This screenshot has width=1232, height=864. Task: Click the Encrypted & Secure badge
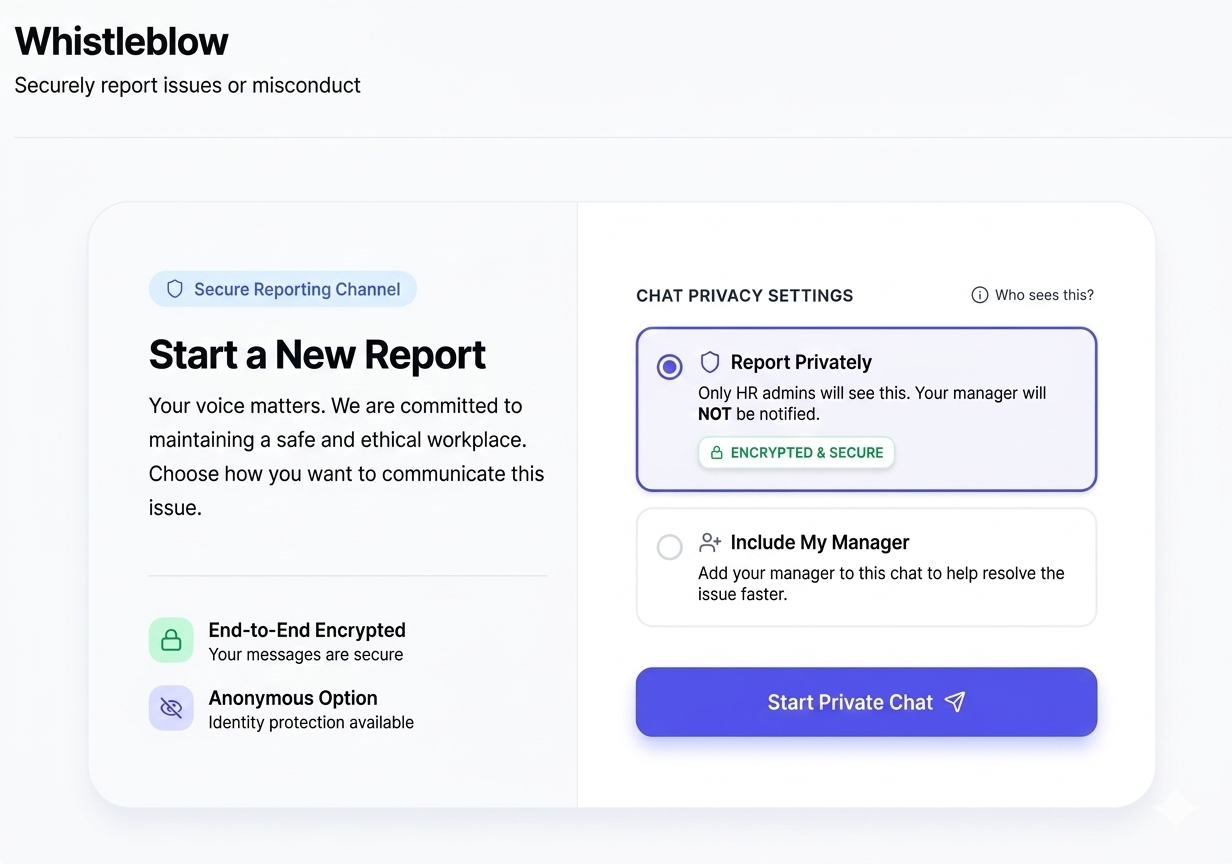click(796, 453)
